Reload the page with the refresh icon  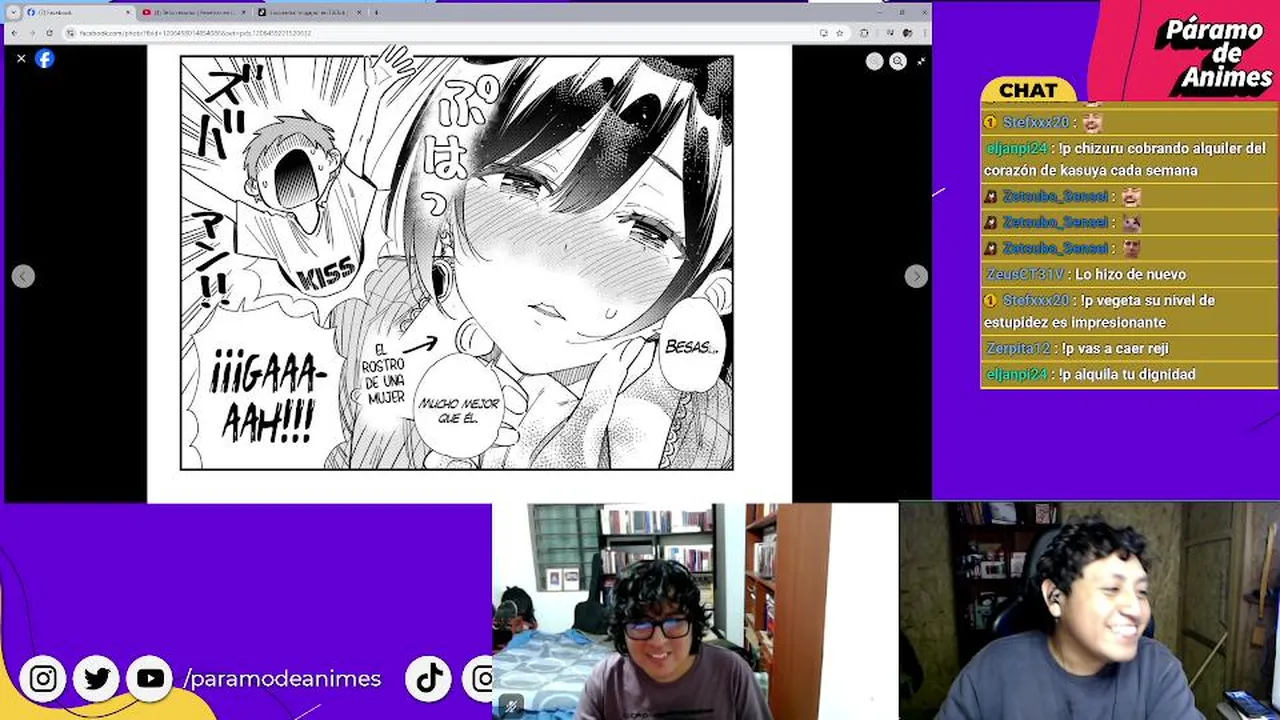50,33
